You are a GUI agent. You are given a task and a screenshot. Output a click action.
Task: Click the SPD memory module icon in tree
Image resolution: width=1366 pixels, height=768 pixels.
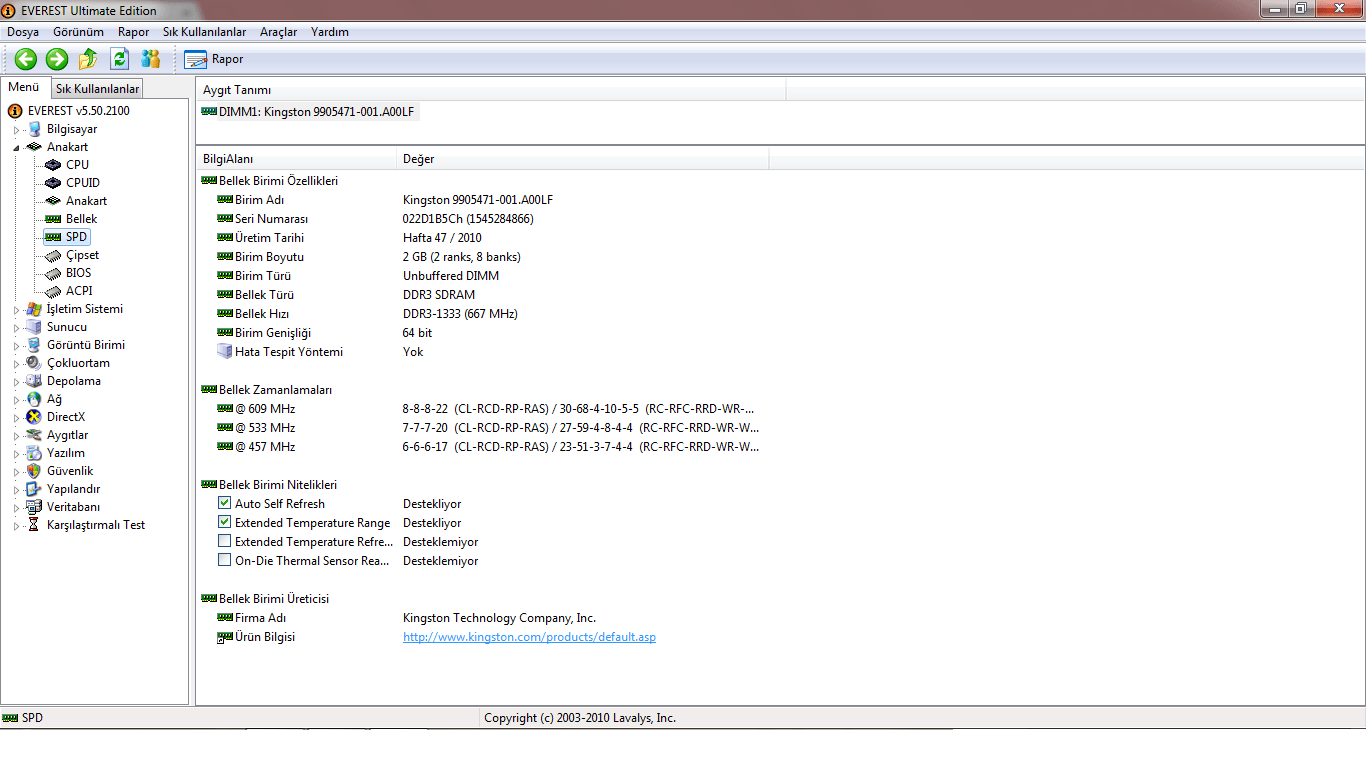[53, 237]
